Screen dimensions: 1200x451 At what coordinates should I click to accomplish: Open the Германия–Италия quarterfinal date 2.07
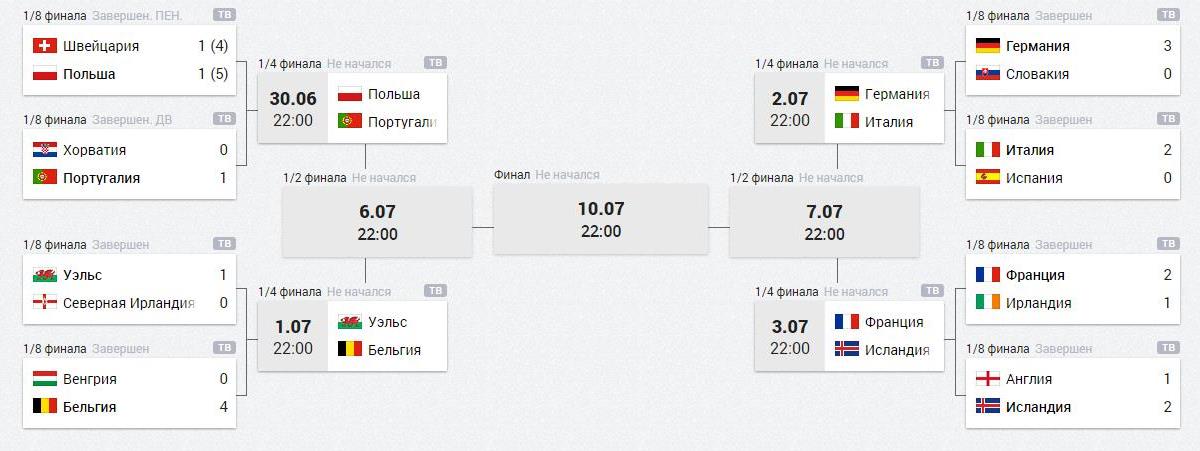click(x=790, y=108)
